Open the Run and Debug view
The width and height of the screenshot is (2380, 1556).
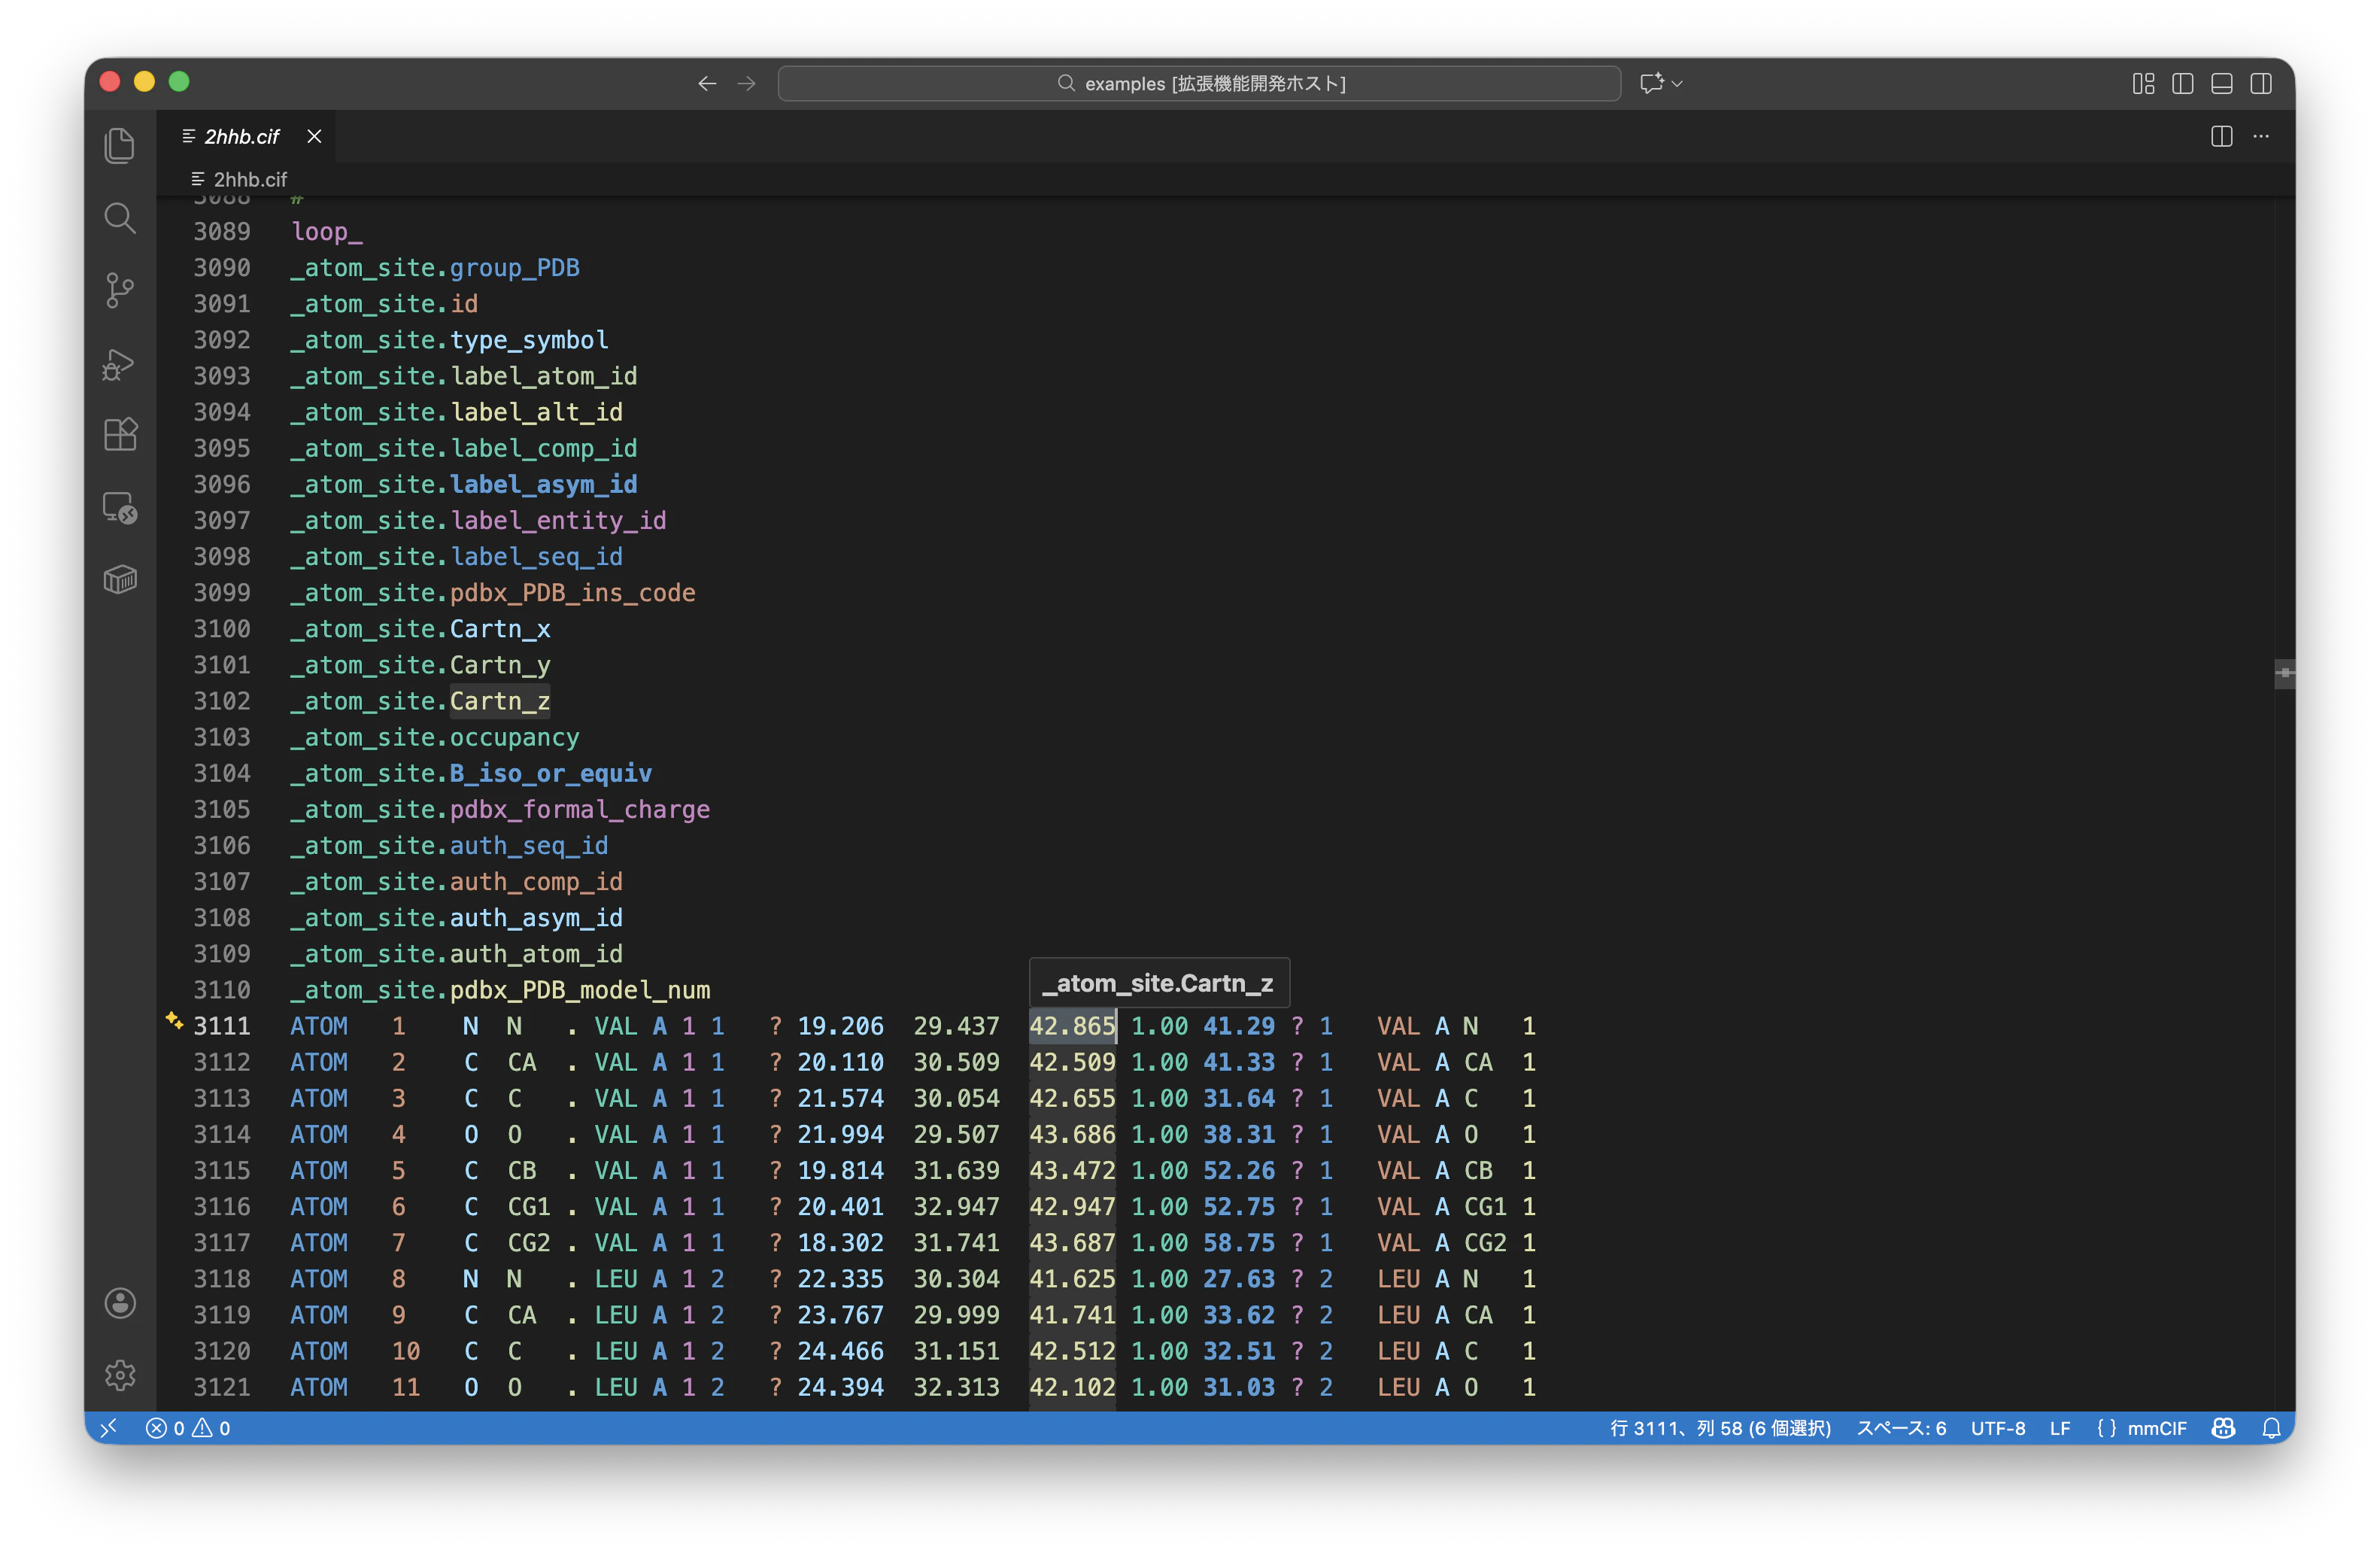click(x=120, y=363)
